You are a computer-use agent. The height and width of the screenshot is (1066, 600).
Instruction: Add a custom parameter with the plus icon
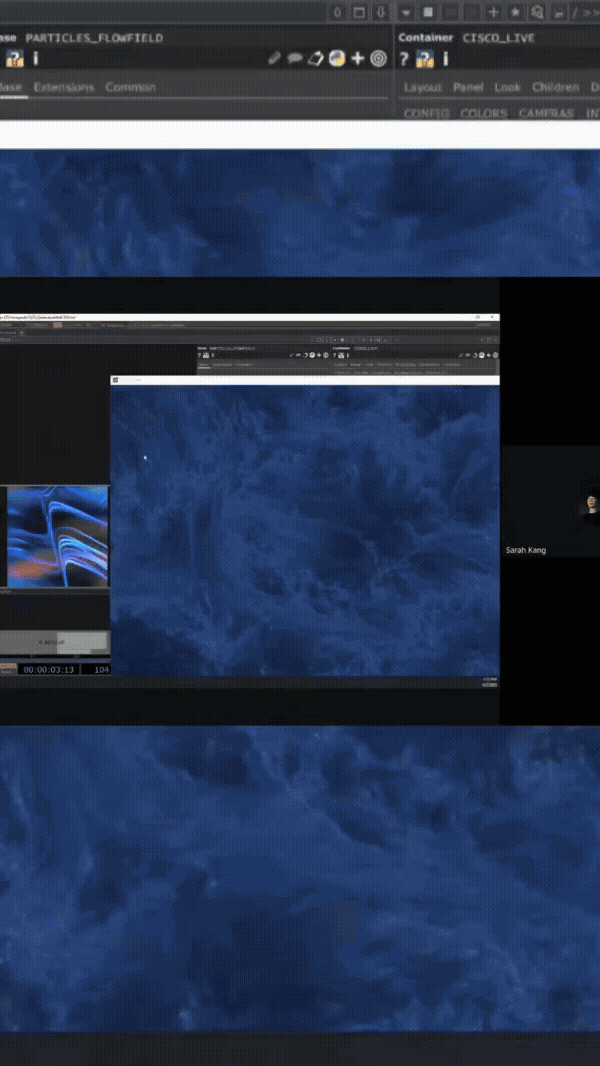point(357,58)
